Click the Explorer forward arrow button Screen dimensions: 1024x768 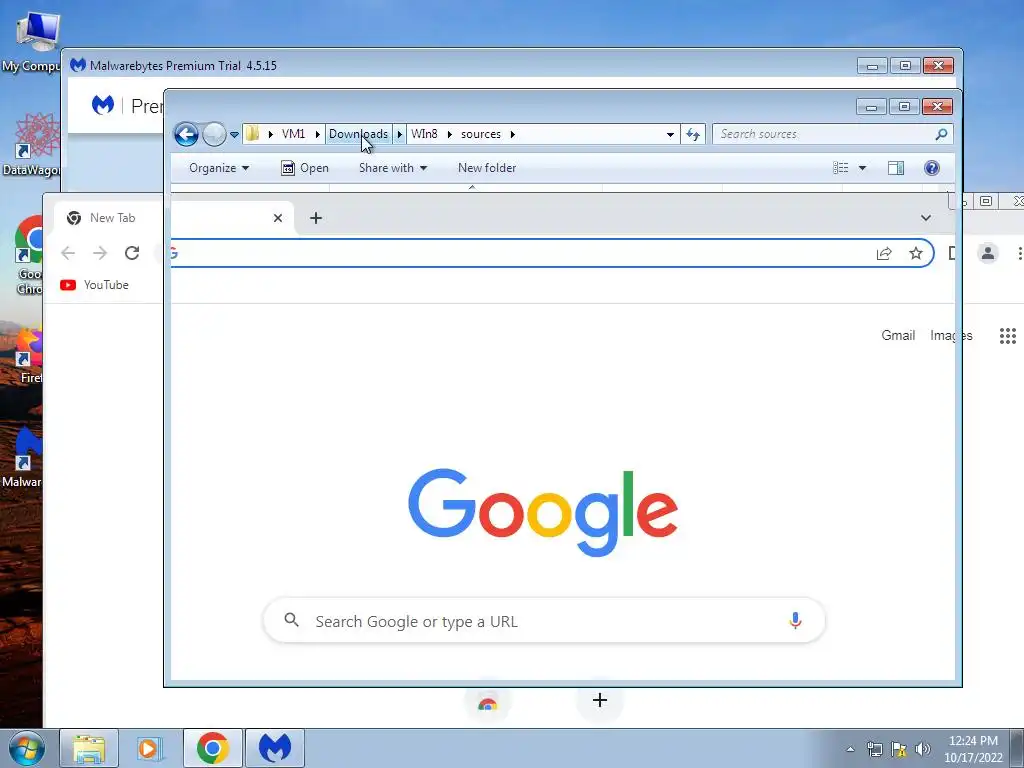point(214,135)
